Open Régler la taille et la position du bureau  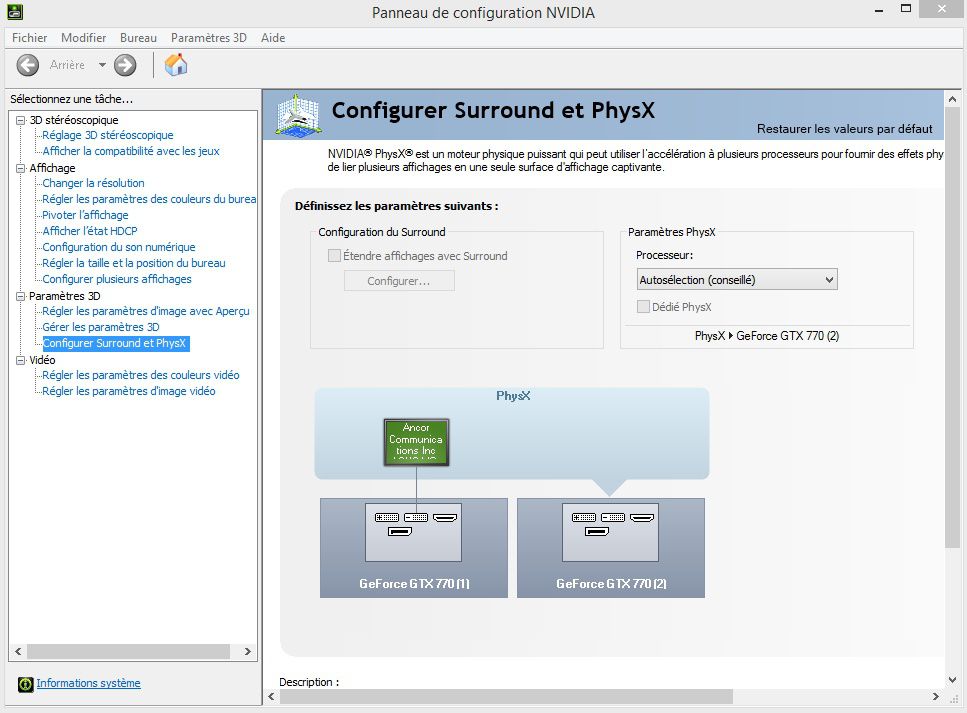134,263
